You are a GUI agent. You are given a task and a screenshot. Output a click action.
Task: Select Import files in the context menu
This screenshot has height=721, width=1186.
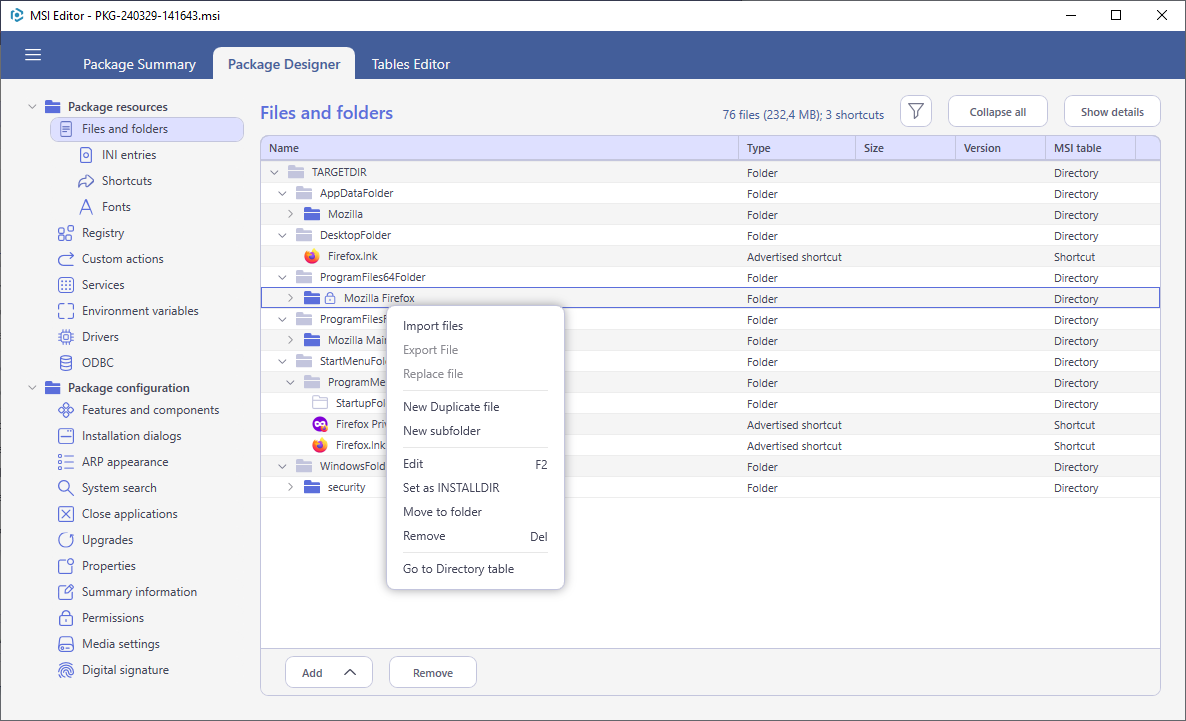(x=433, y=326)
